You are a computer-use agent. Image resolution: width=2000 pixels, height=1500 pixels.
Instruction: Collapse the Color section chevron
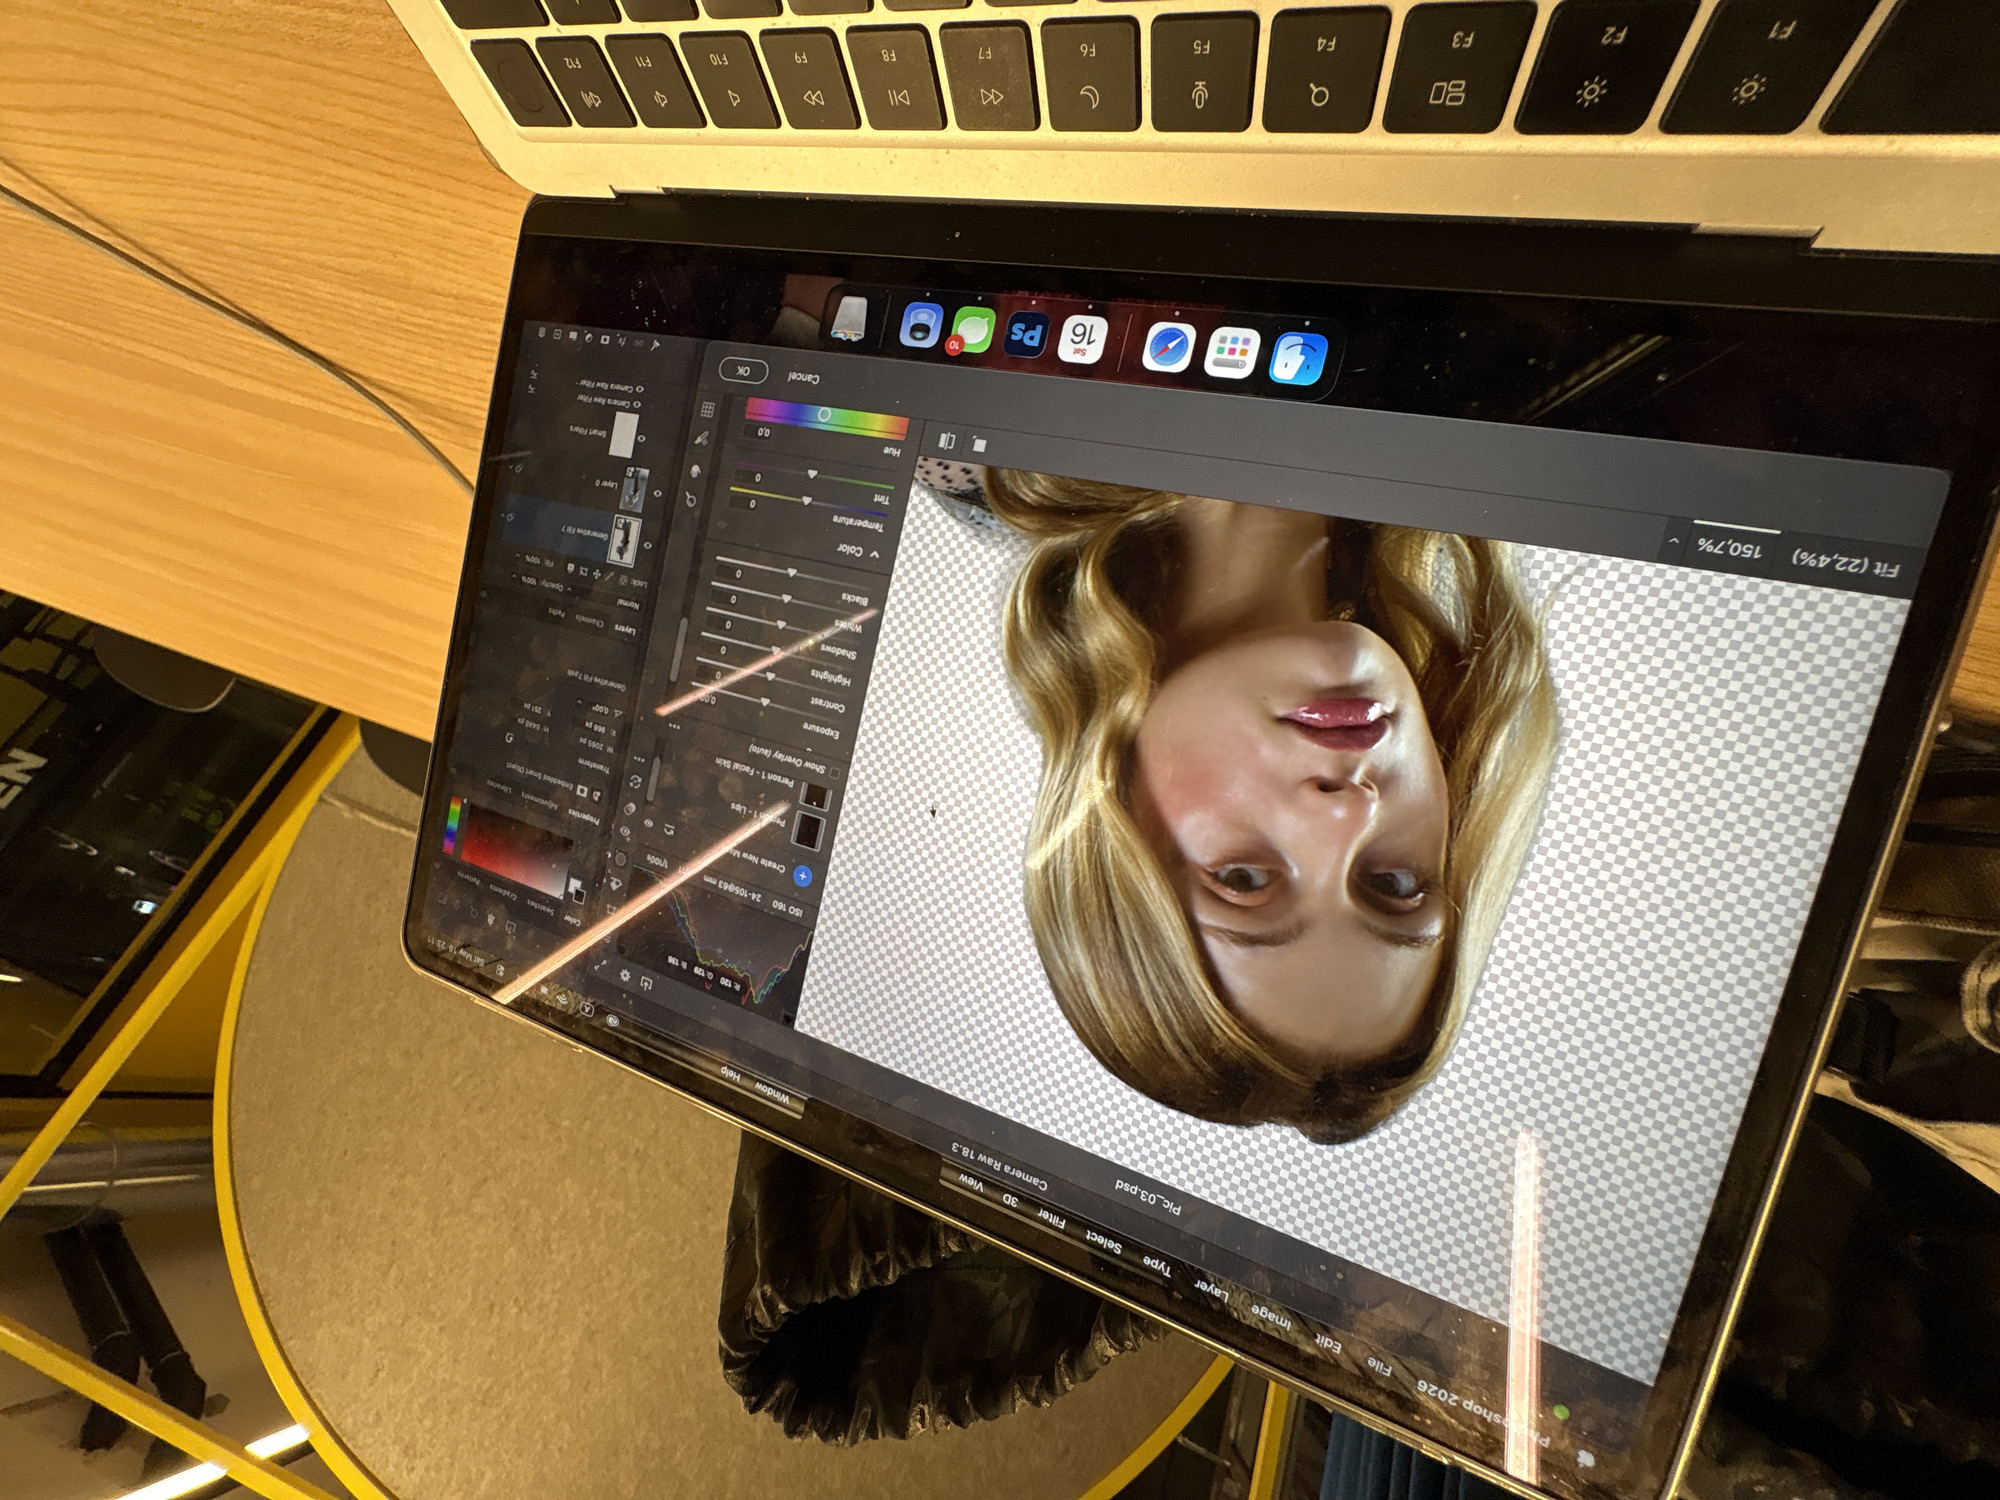875,554
